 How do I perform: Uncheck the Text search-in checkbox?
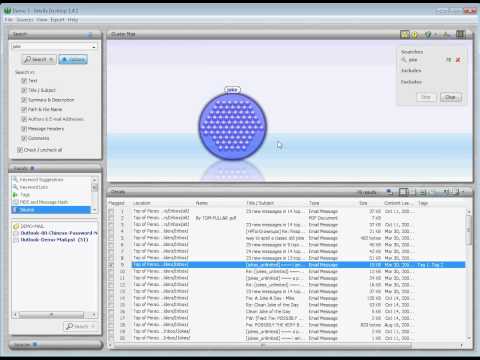tap(24, 81)
